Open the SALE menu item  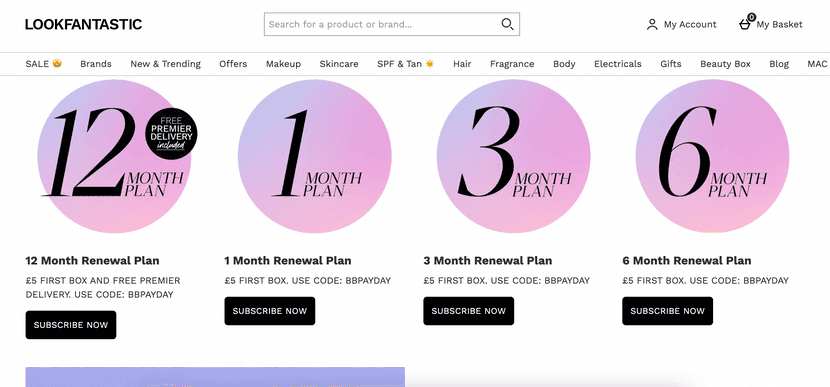click(x=43, y=64)
